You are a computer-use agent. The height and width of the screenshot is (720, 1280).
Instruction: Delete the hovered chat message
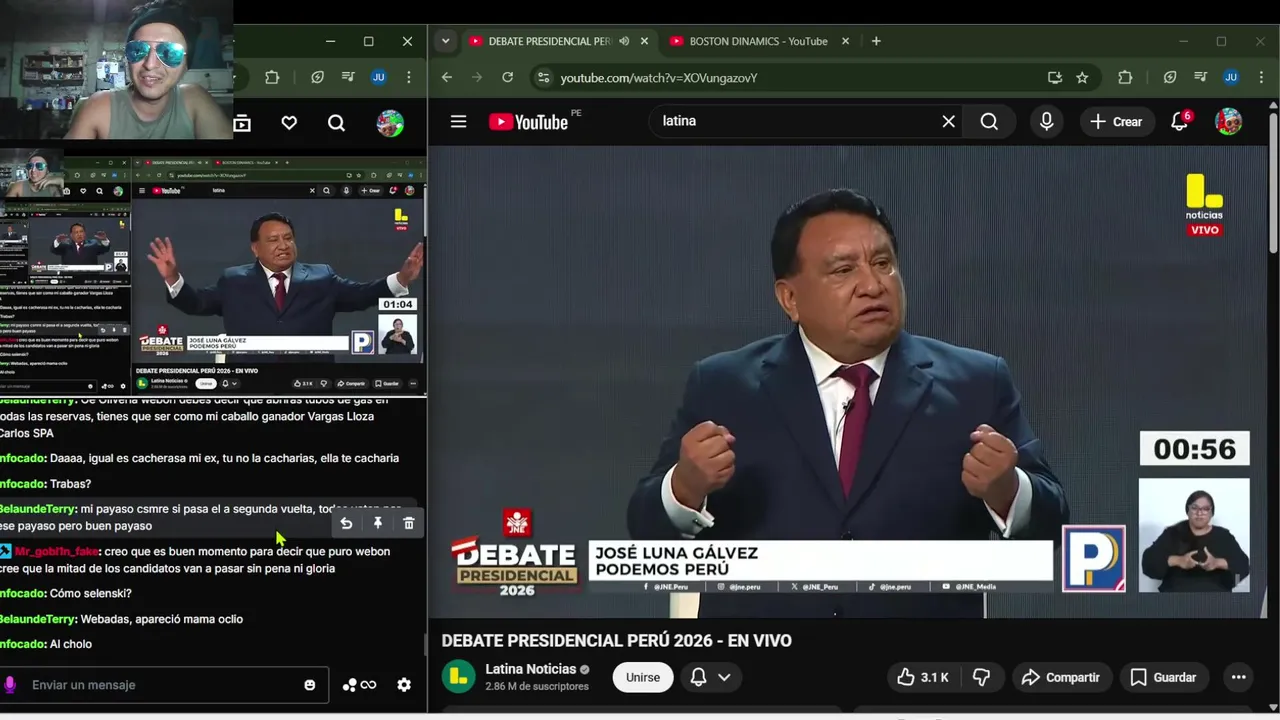409,523
